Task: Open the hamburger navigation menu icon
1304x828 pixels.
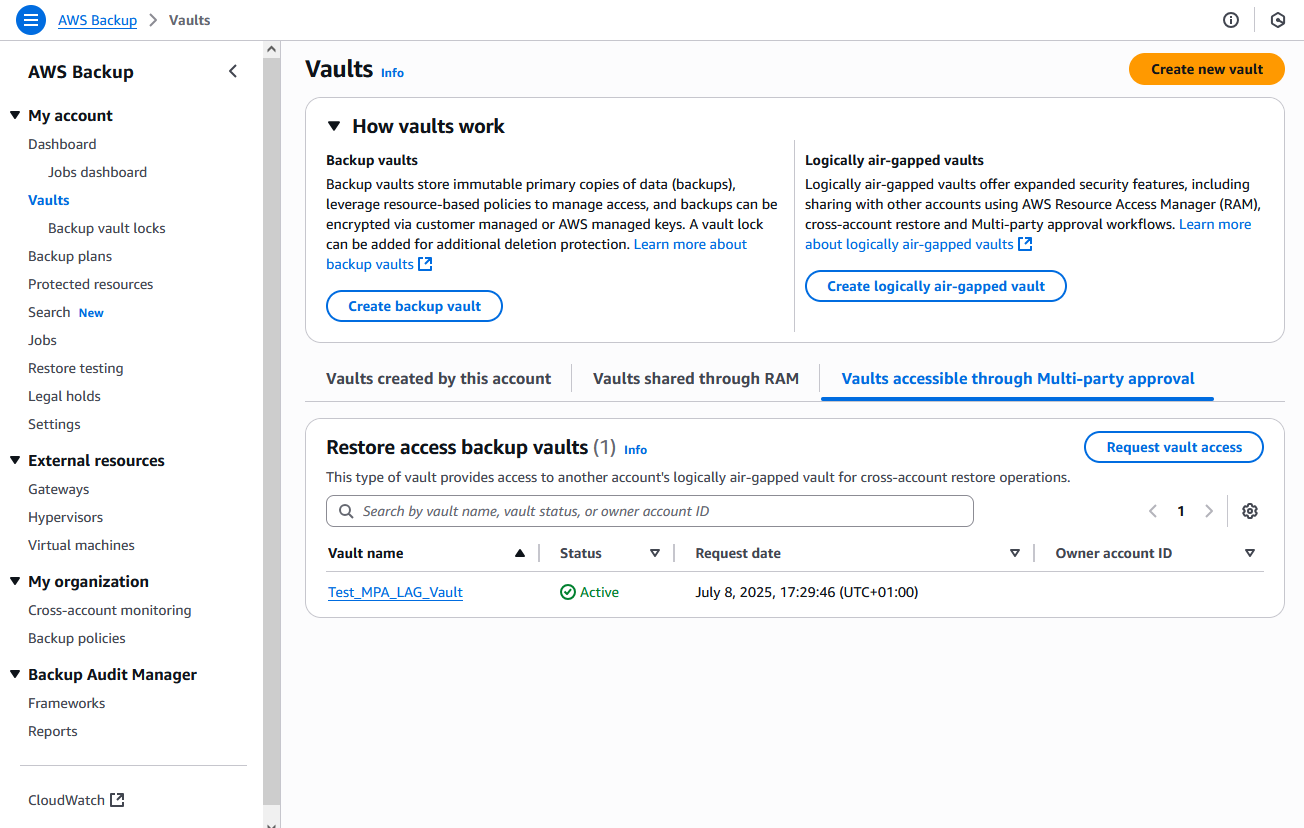Action: coord(31,20)
